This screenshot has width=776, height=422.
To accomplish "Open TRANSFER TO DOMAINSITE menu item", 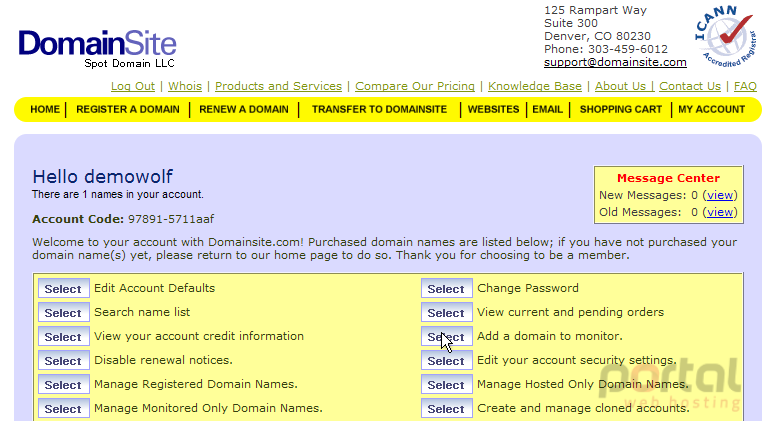I will click(x=379, y=109).
